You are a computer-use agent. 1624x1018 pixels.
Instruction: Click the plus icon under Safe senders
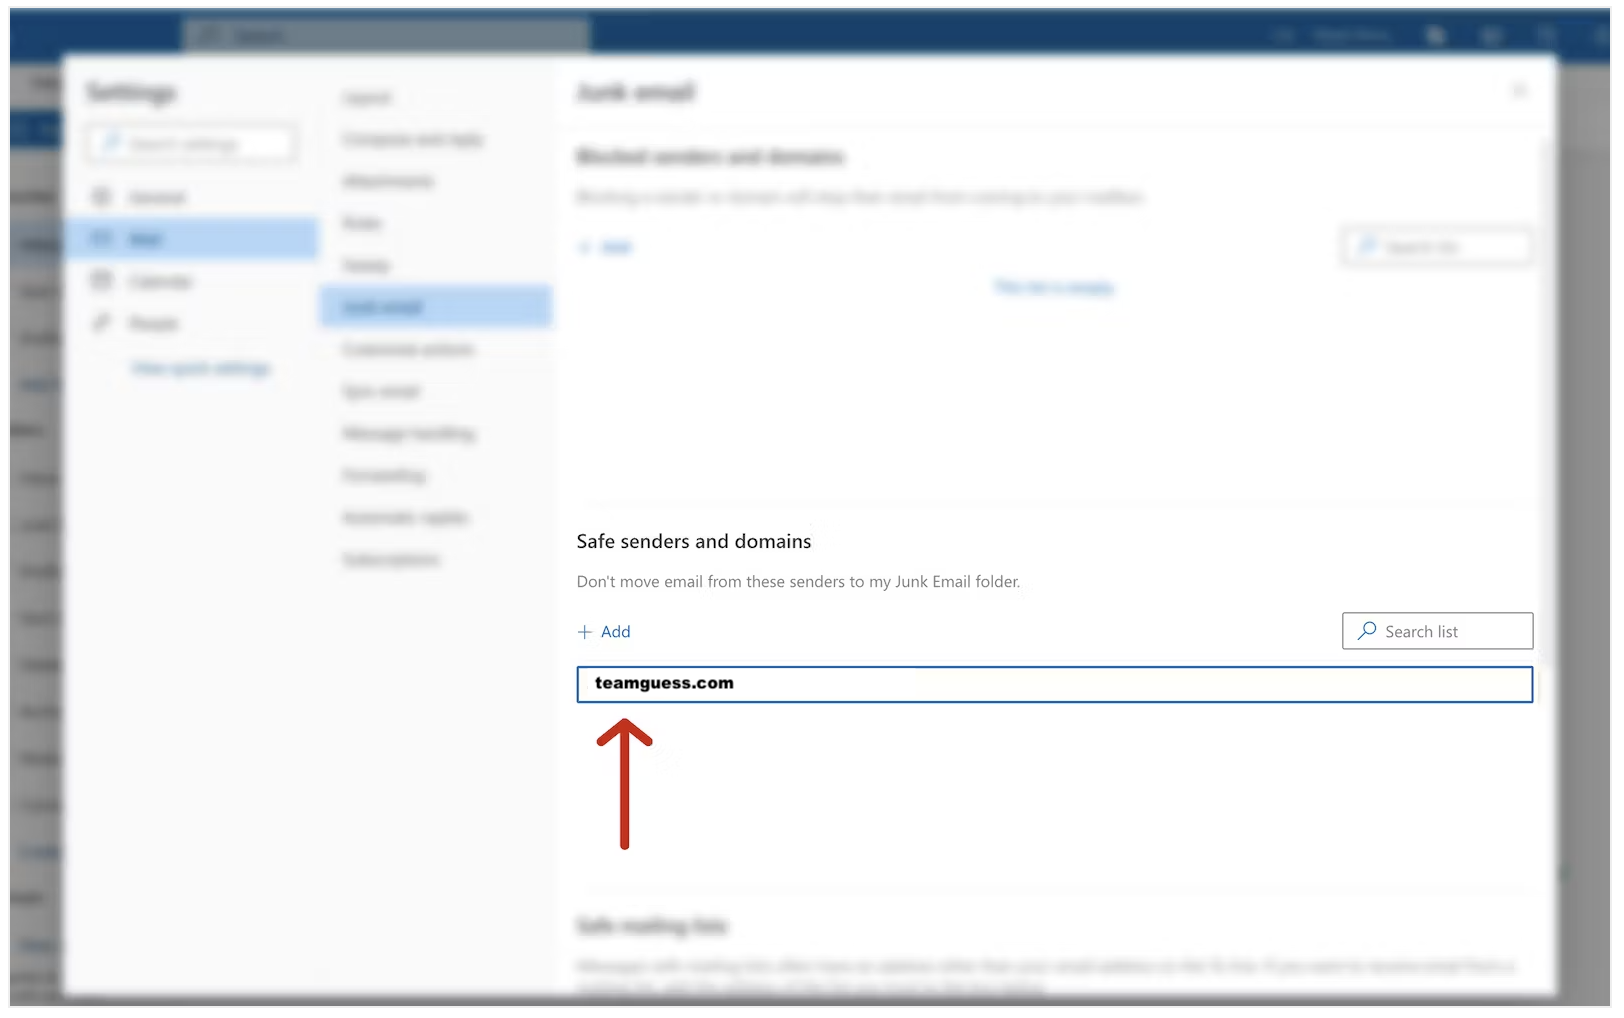click(x=585, y=632)
